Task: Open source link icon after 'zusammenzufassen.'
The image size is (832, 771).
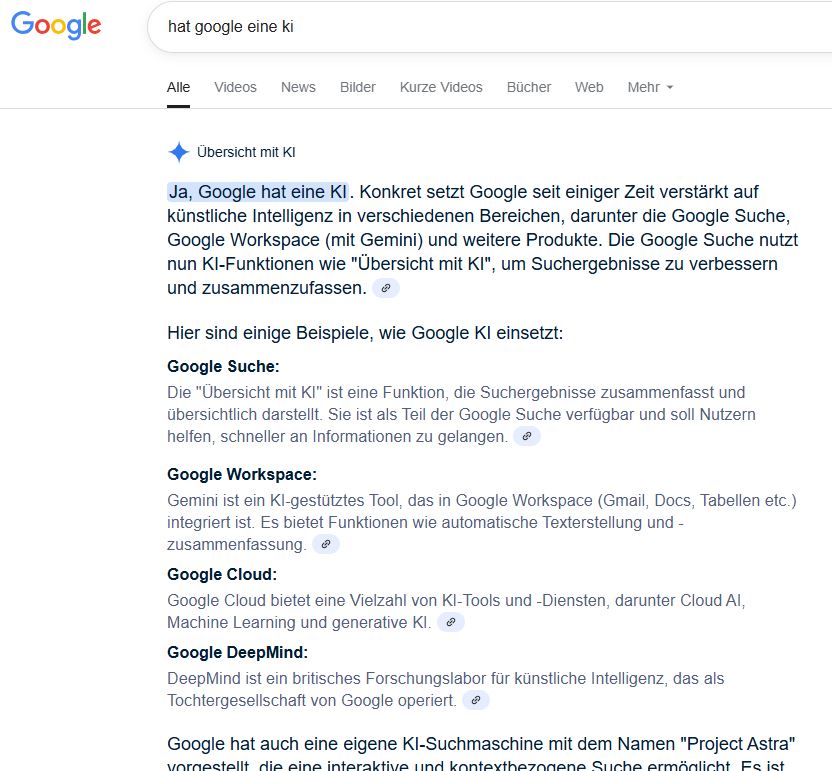Action: tap(386, 288)
